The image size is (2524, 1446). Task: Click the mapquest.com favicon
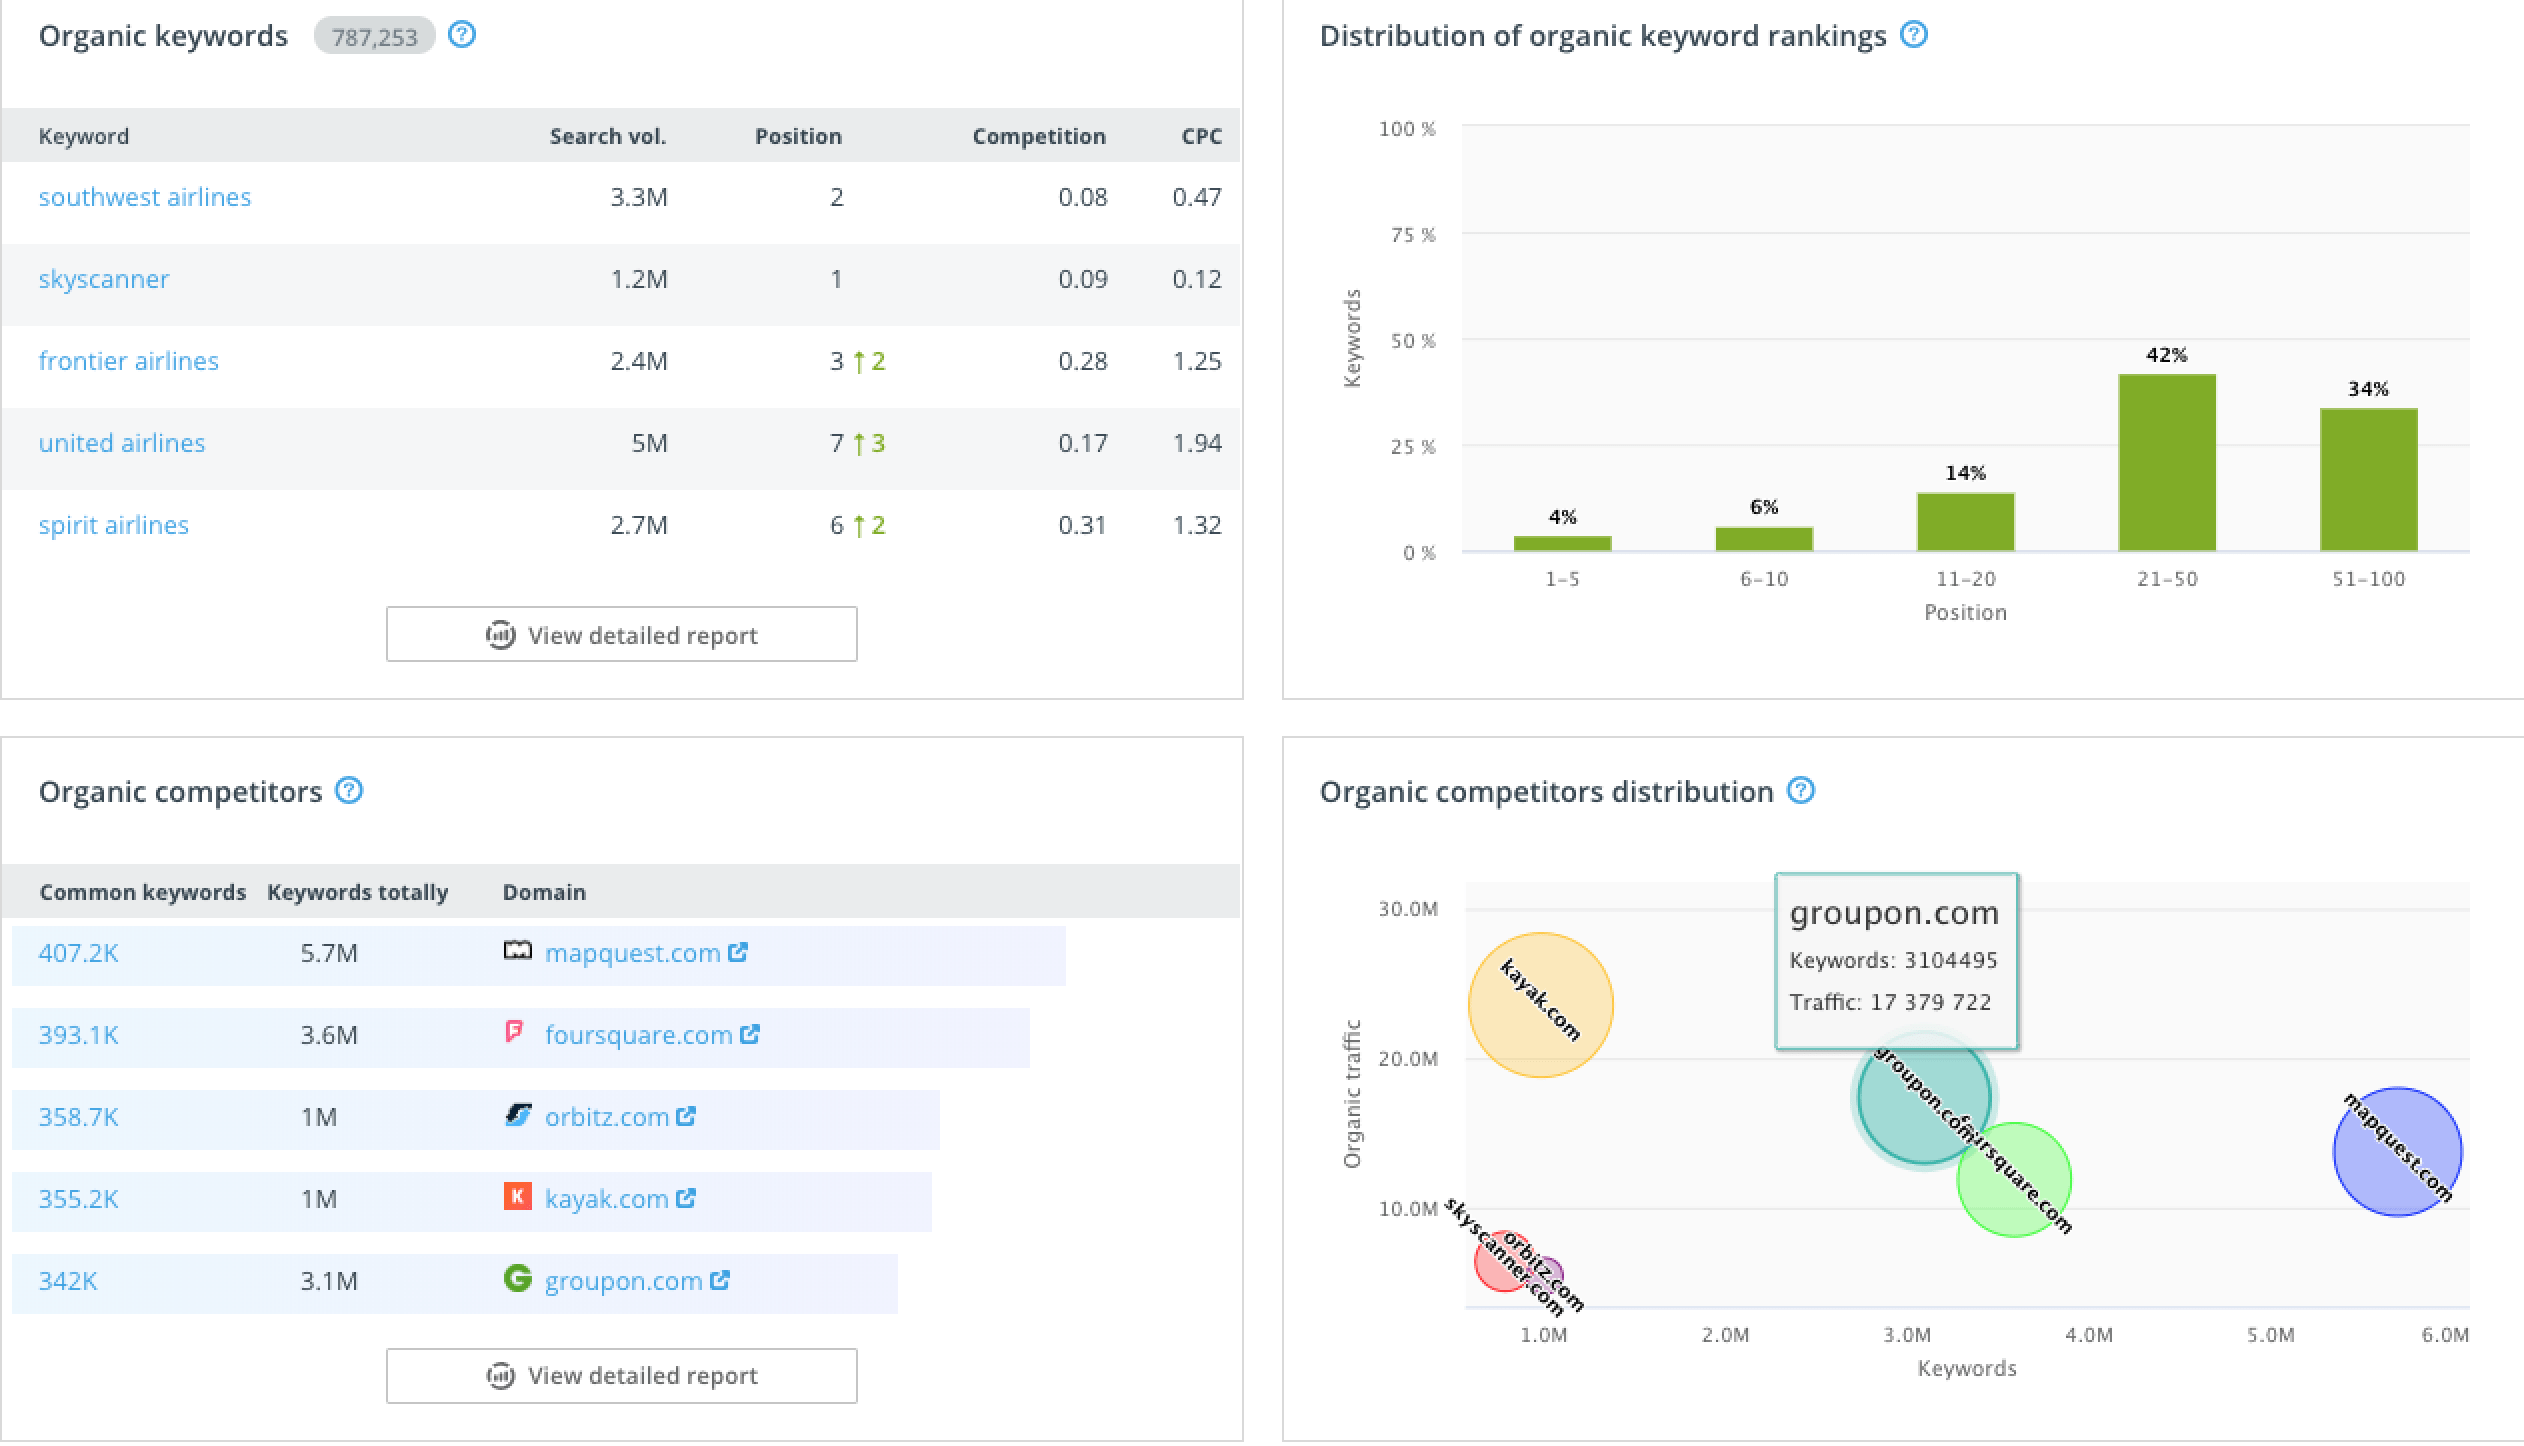click(517, 951)
